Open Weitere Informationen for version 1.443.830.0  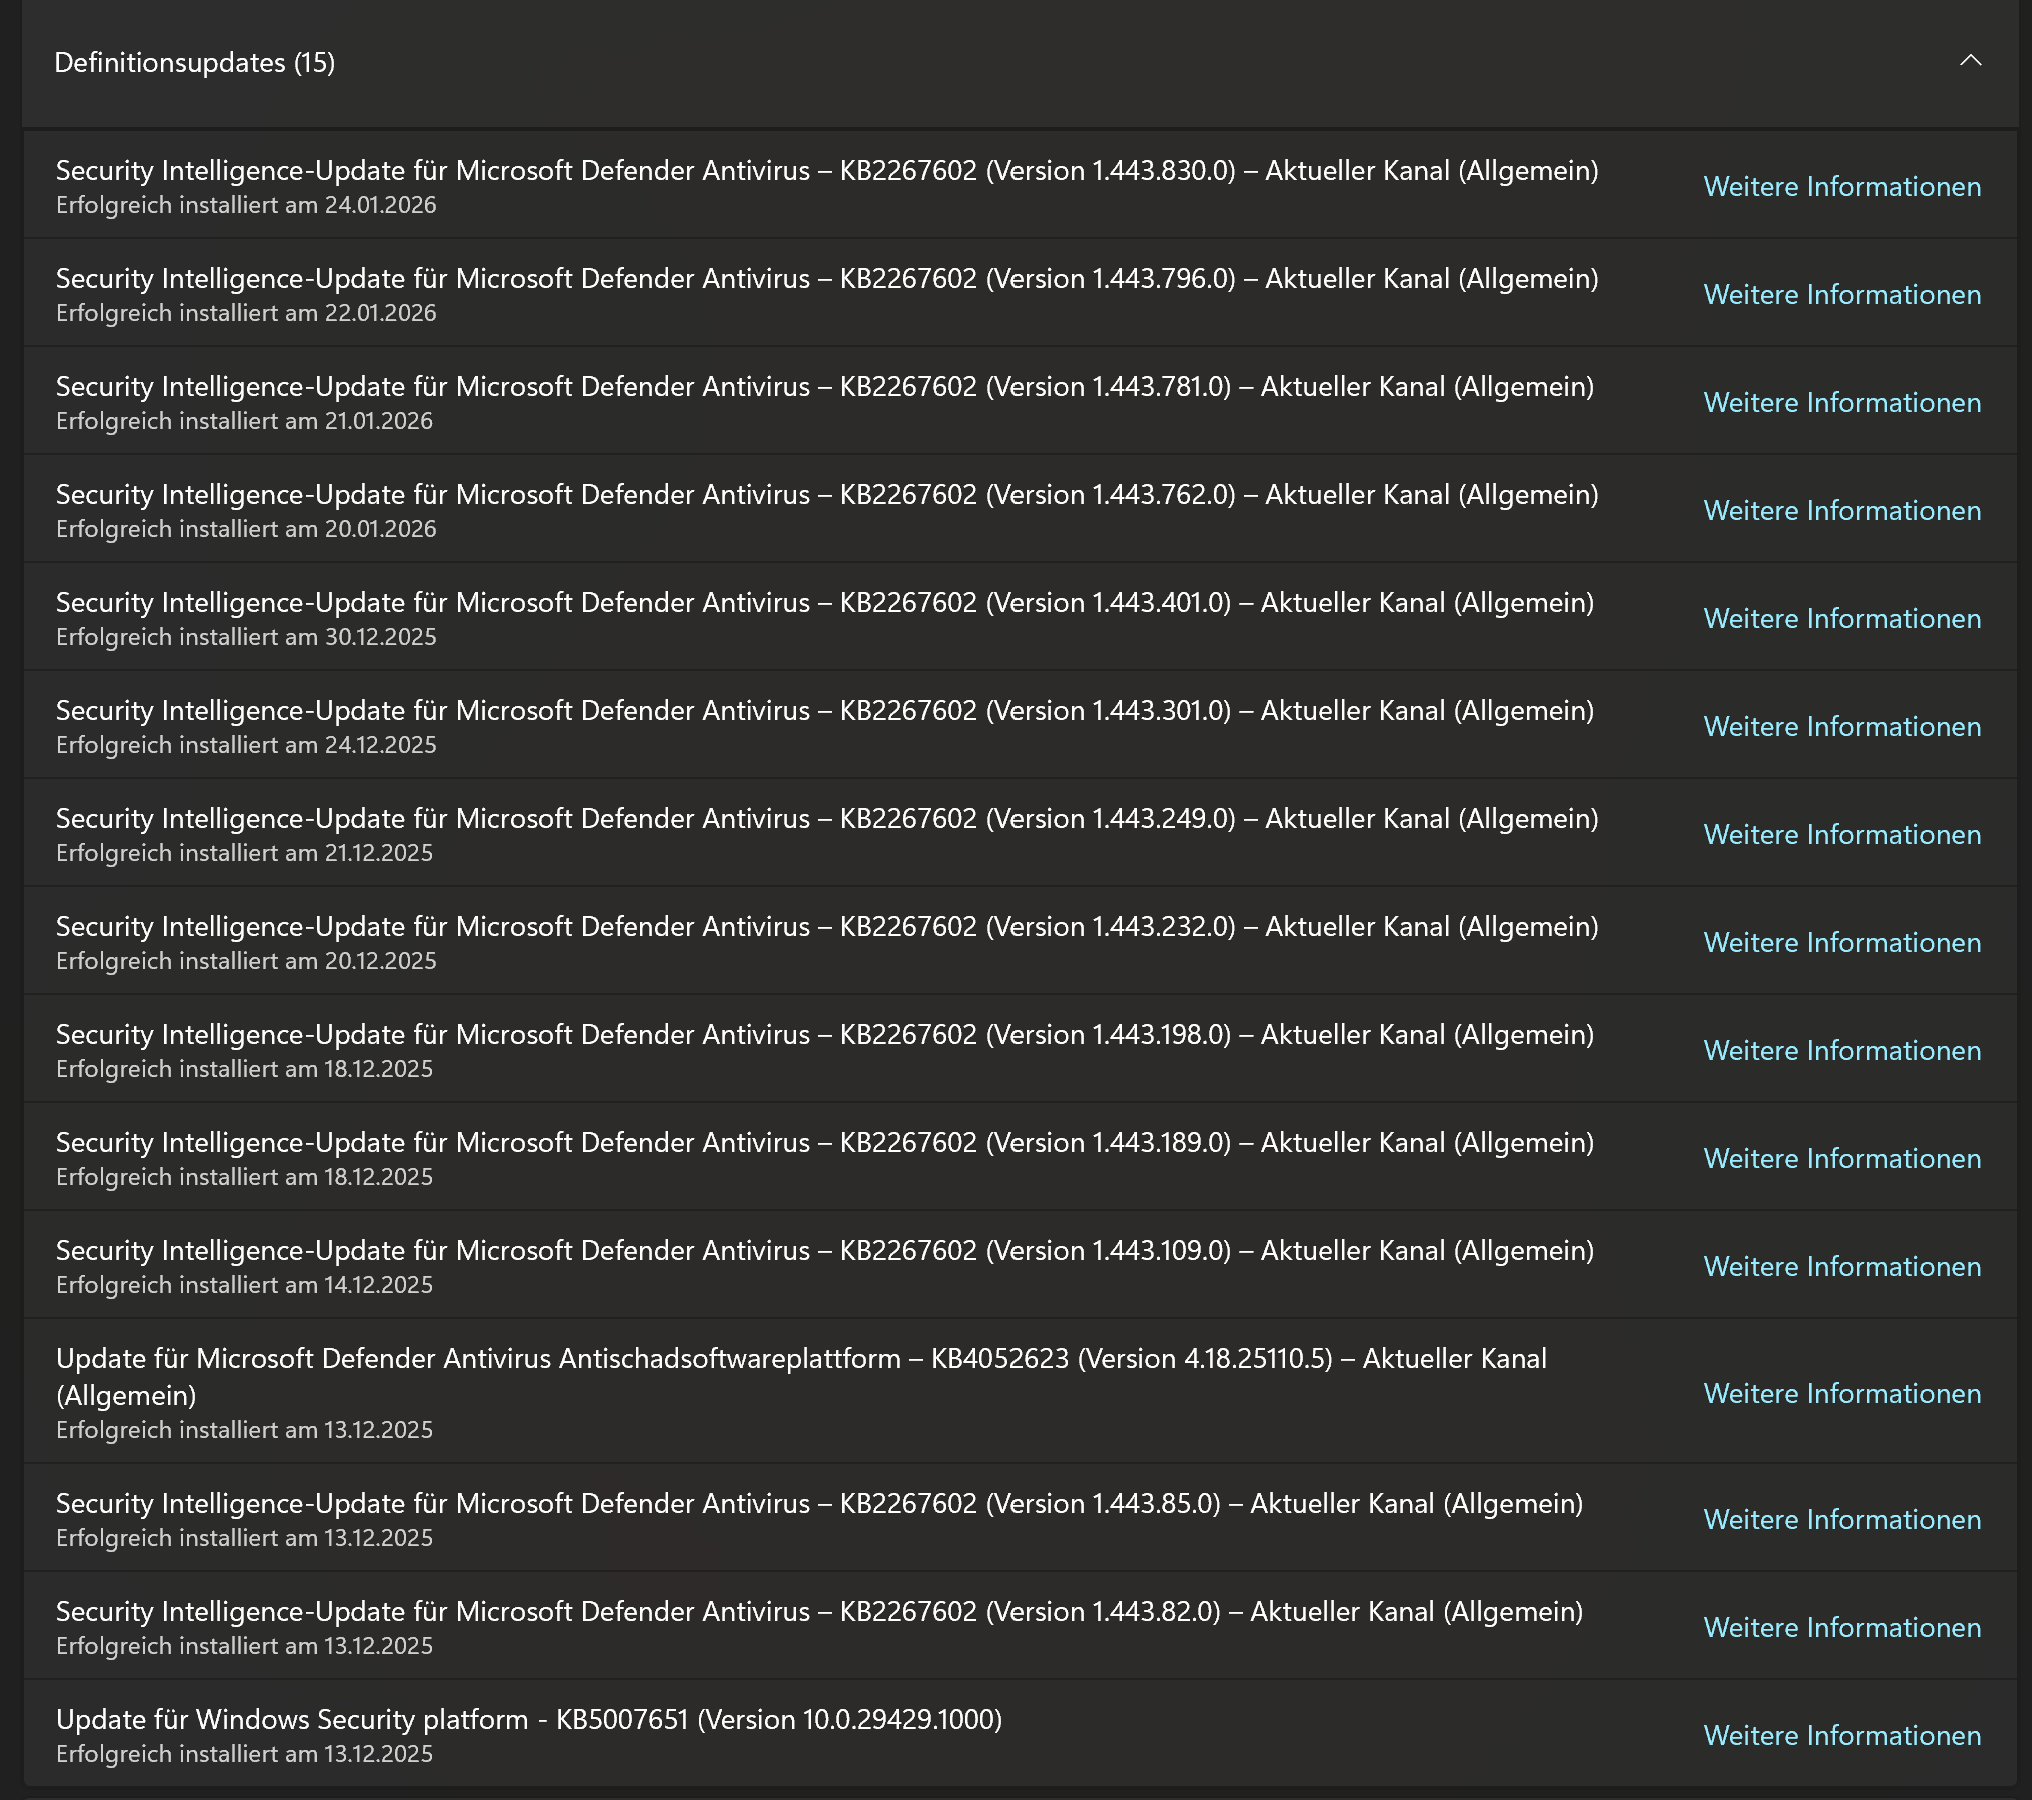(1841, 187)
